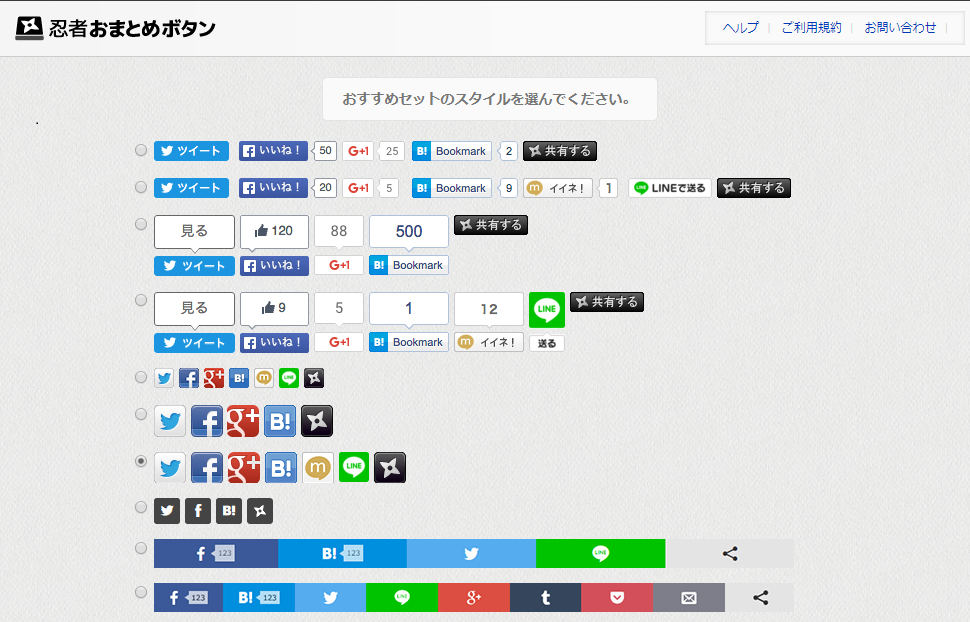Click the B! 123 segment in nine-segment bar
Image resolution: width=970 pixels, height=622 pixels.
coord(259,597)
